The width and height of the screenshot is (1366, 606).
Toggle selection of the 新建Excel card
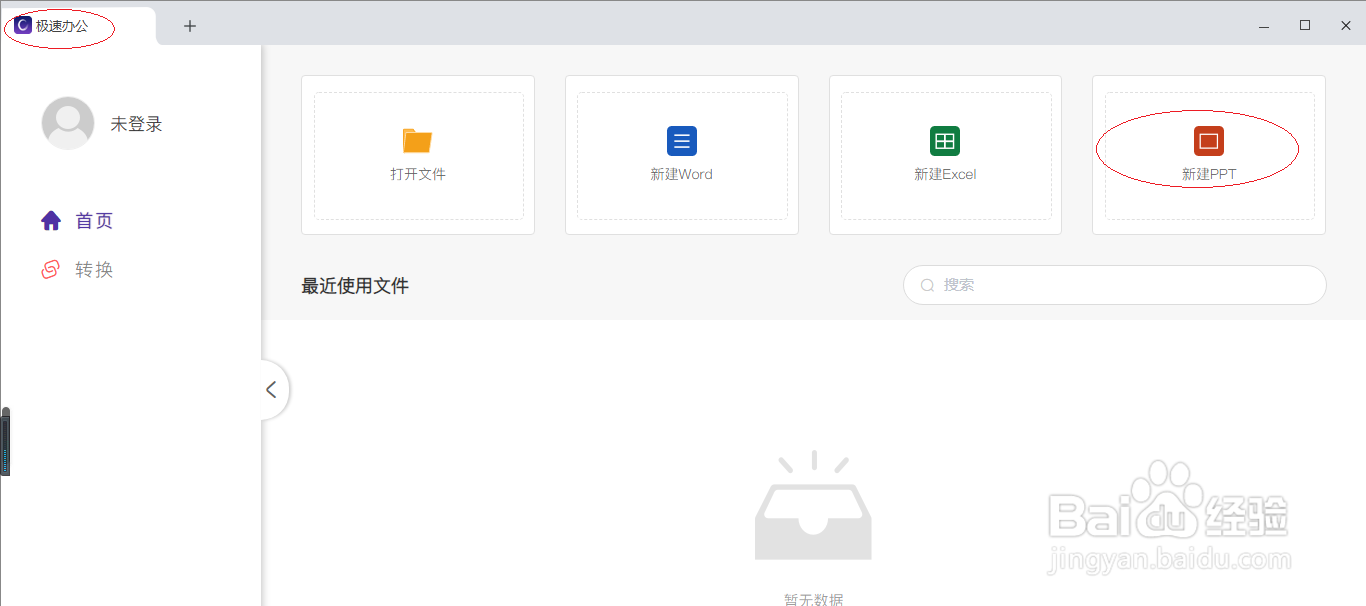point(945,155)
